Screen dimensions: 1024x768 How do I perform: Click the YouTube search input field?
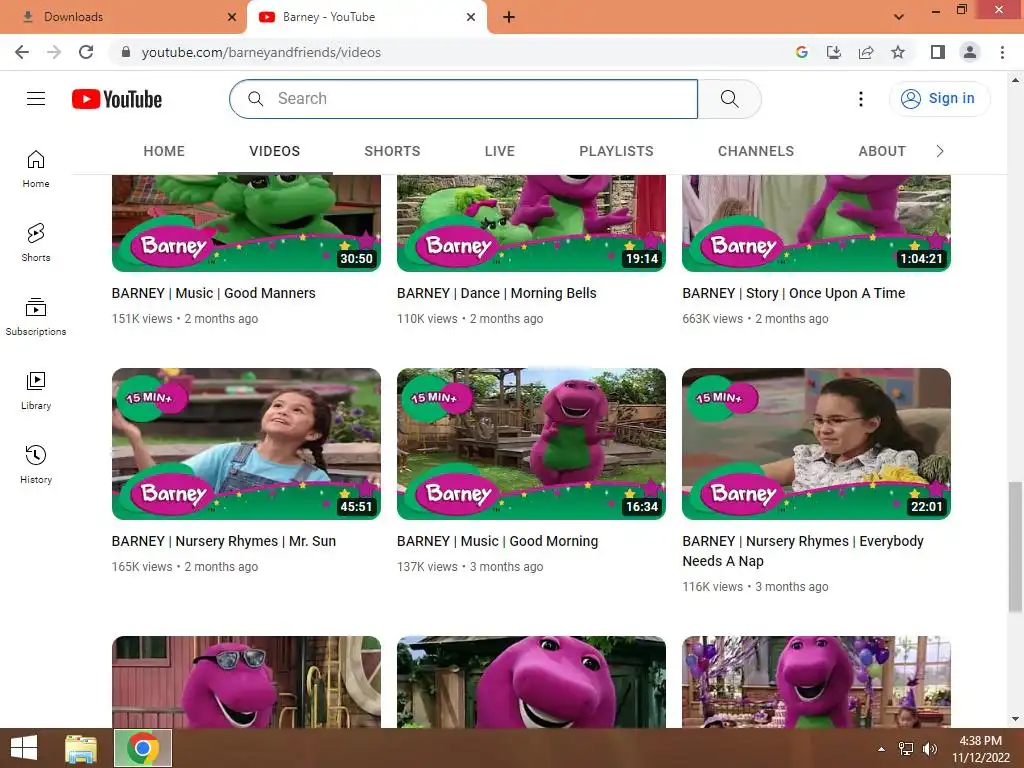click(x=464, y=99)
